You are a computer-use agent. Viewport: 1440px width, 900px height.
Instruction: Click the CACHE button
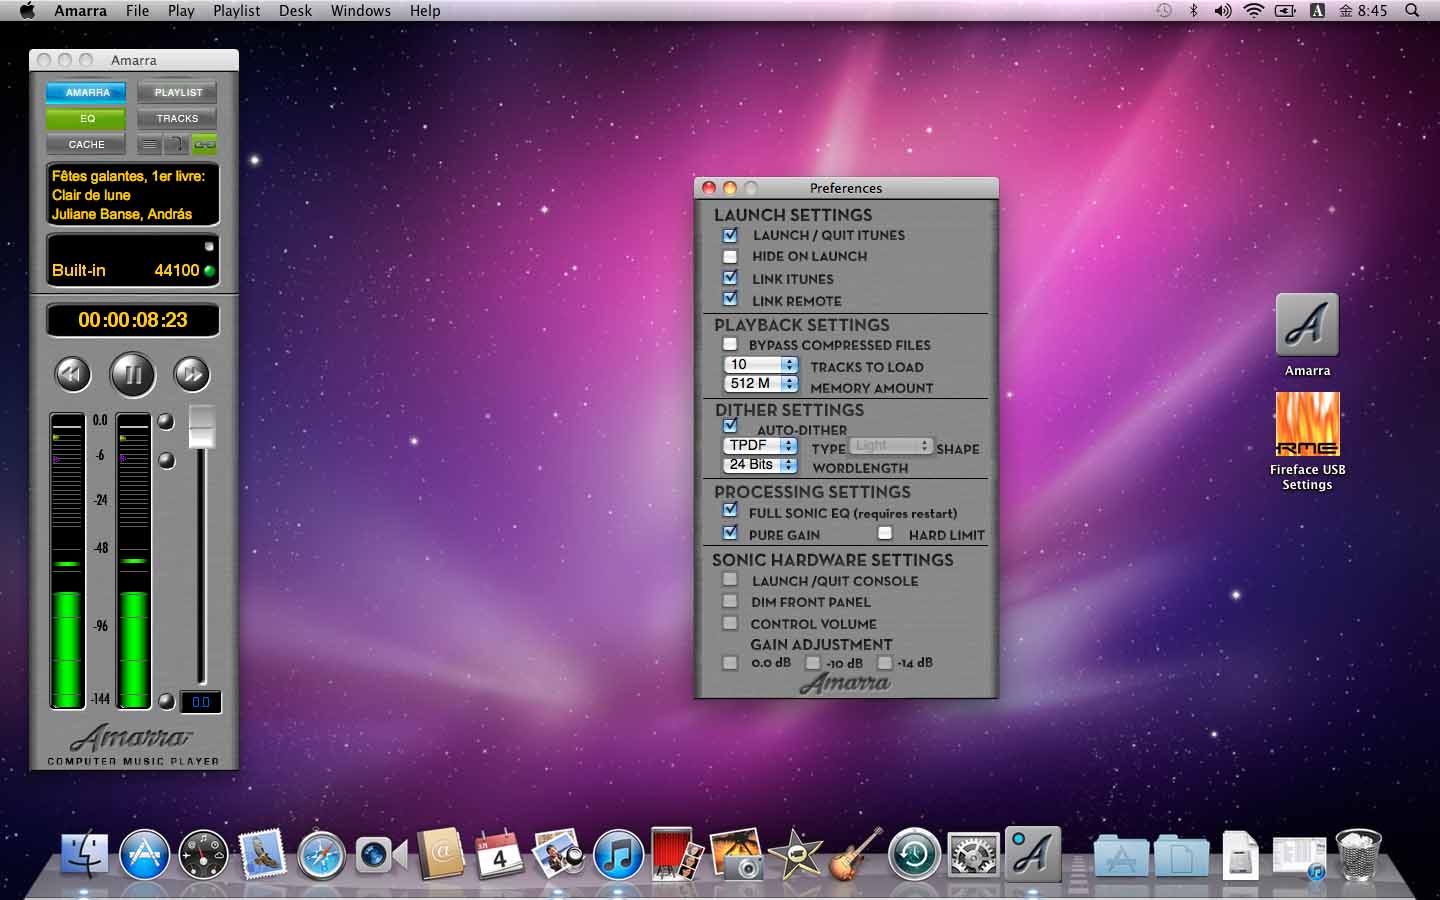click(x=87, y=144)
